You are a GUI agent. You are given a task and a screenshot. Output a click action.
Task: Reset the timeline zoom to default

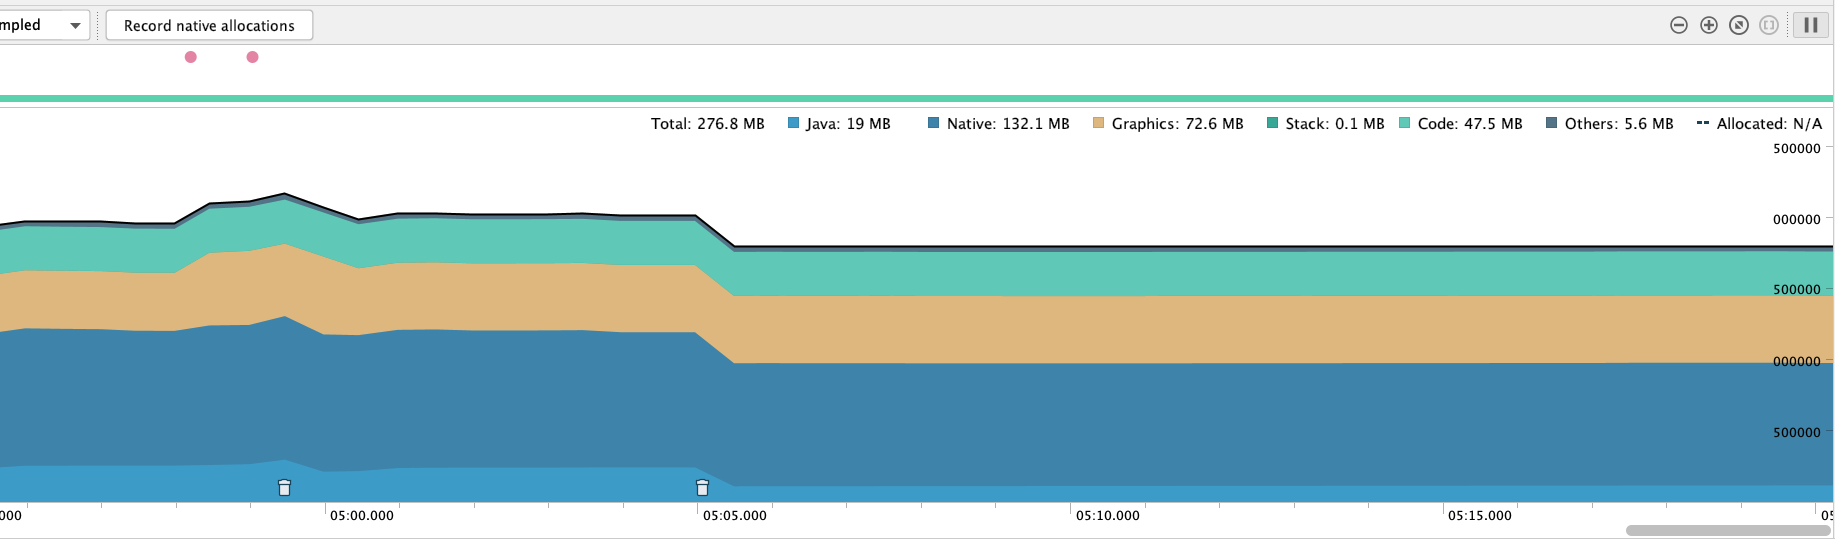[x=1739, y=25]
